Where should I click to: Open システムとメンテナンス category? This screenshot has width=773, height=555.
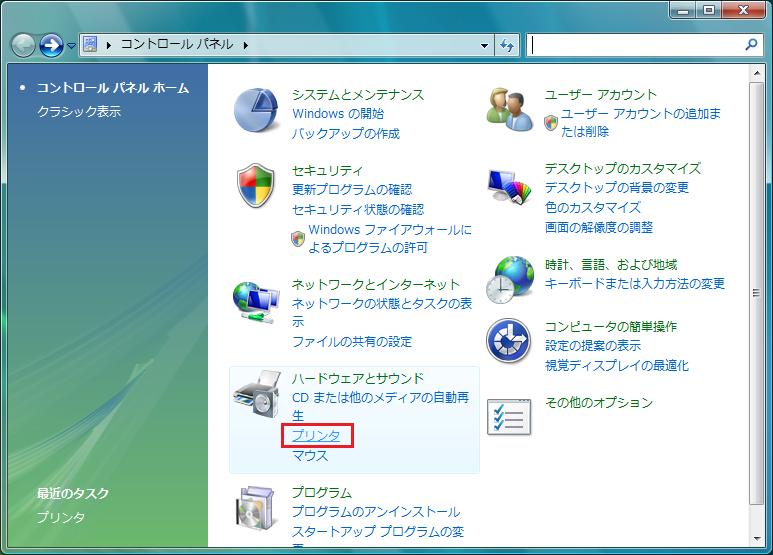(x=358, y=95)
